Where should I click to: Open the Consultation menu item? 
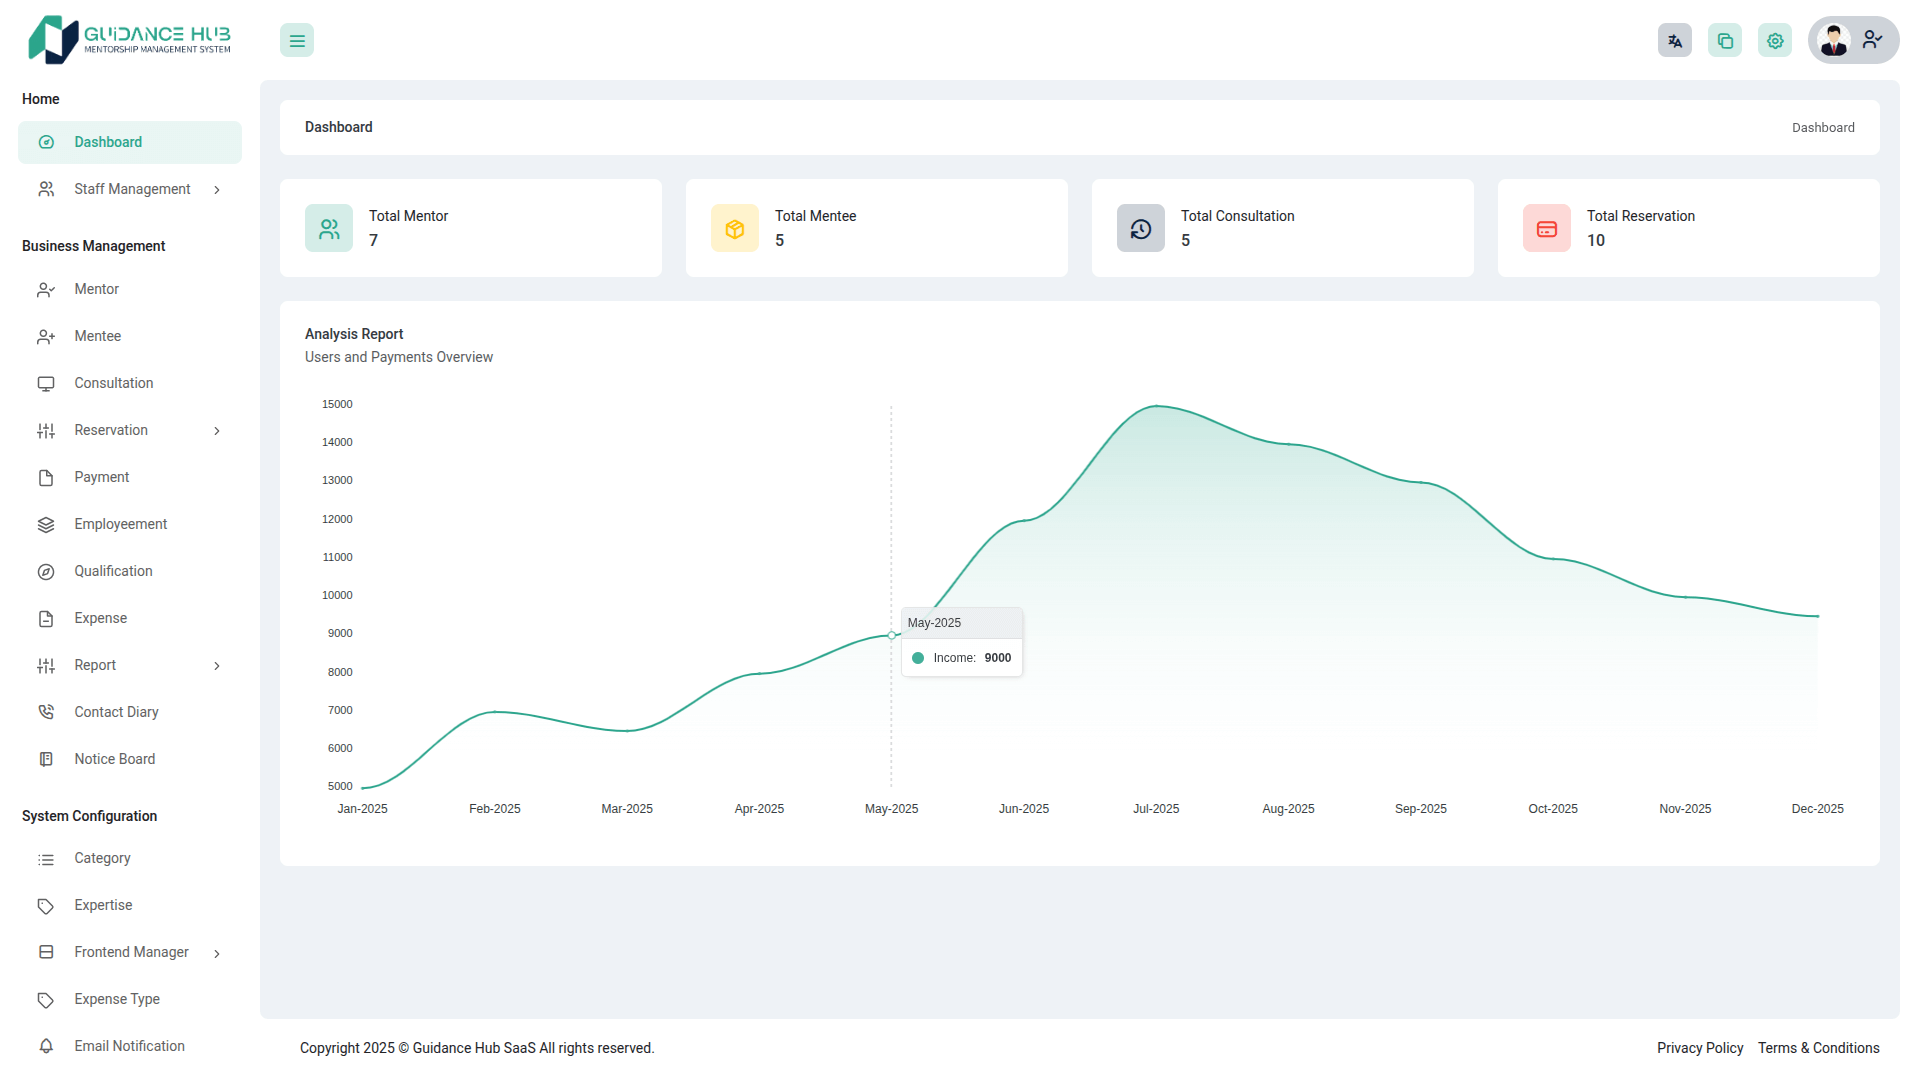tap(114, 383)
